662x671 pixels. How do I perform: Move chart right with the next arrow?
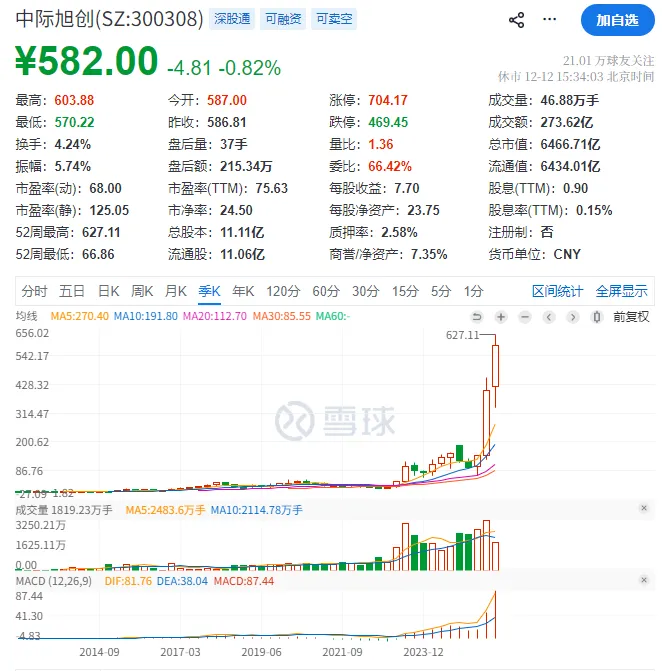pos(573,317)
